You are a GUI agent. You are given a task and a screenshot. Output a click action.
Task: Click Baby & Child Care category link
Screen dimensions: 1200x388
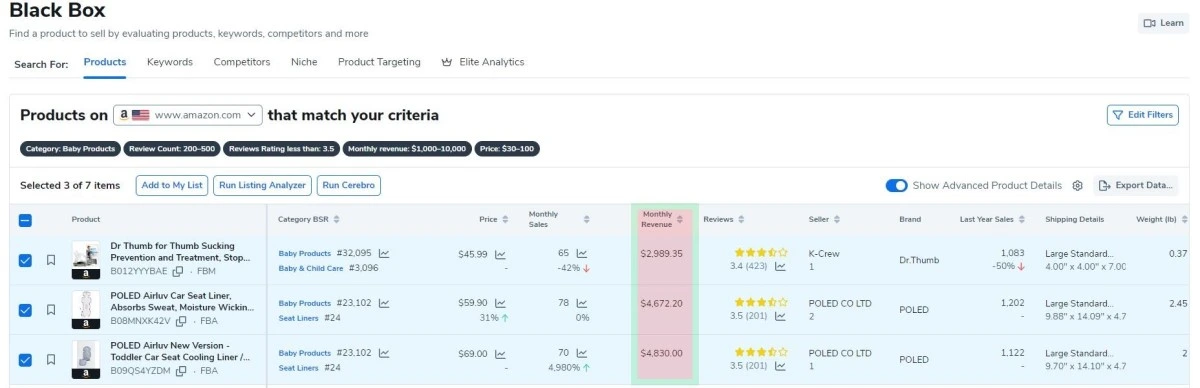(x=311, y=268)
